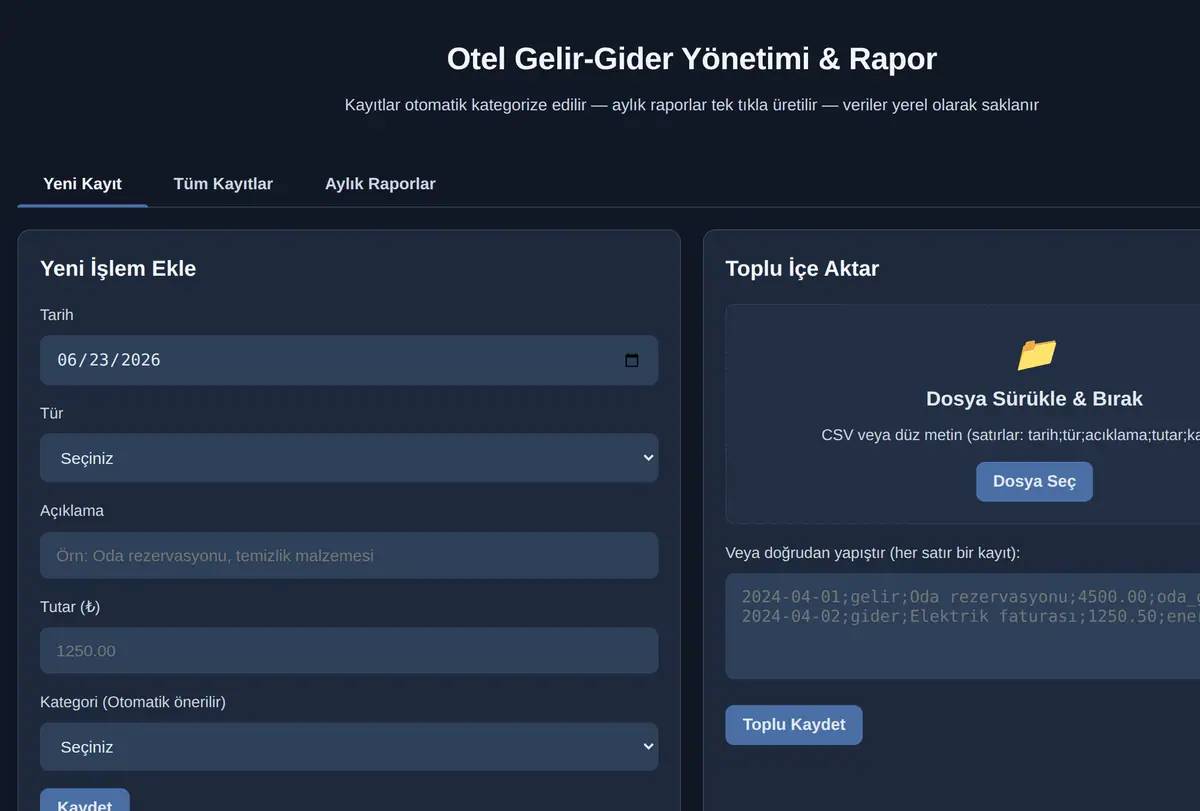This screenshot has width=1200, height=811.
Task: Click the folder icon in drop zone
Action: coord(1036,355)
